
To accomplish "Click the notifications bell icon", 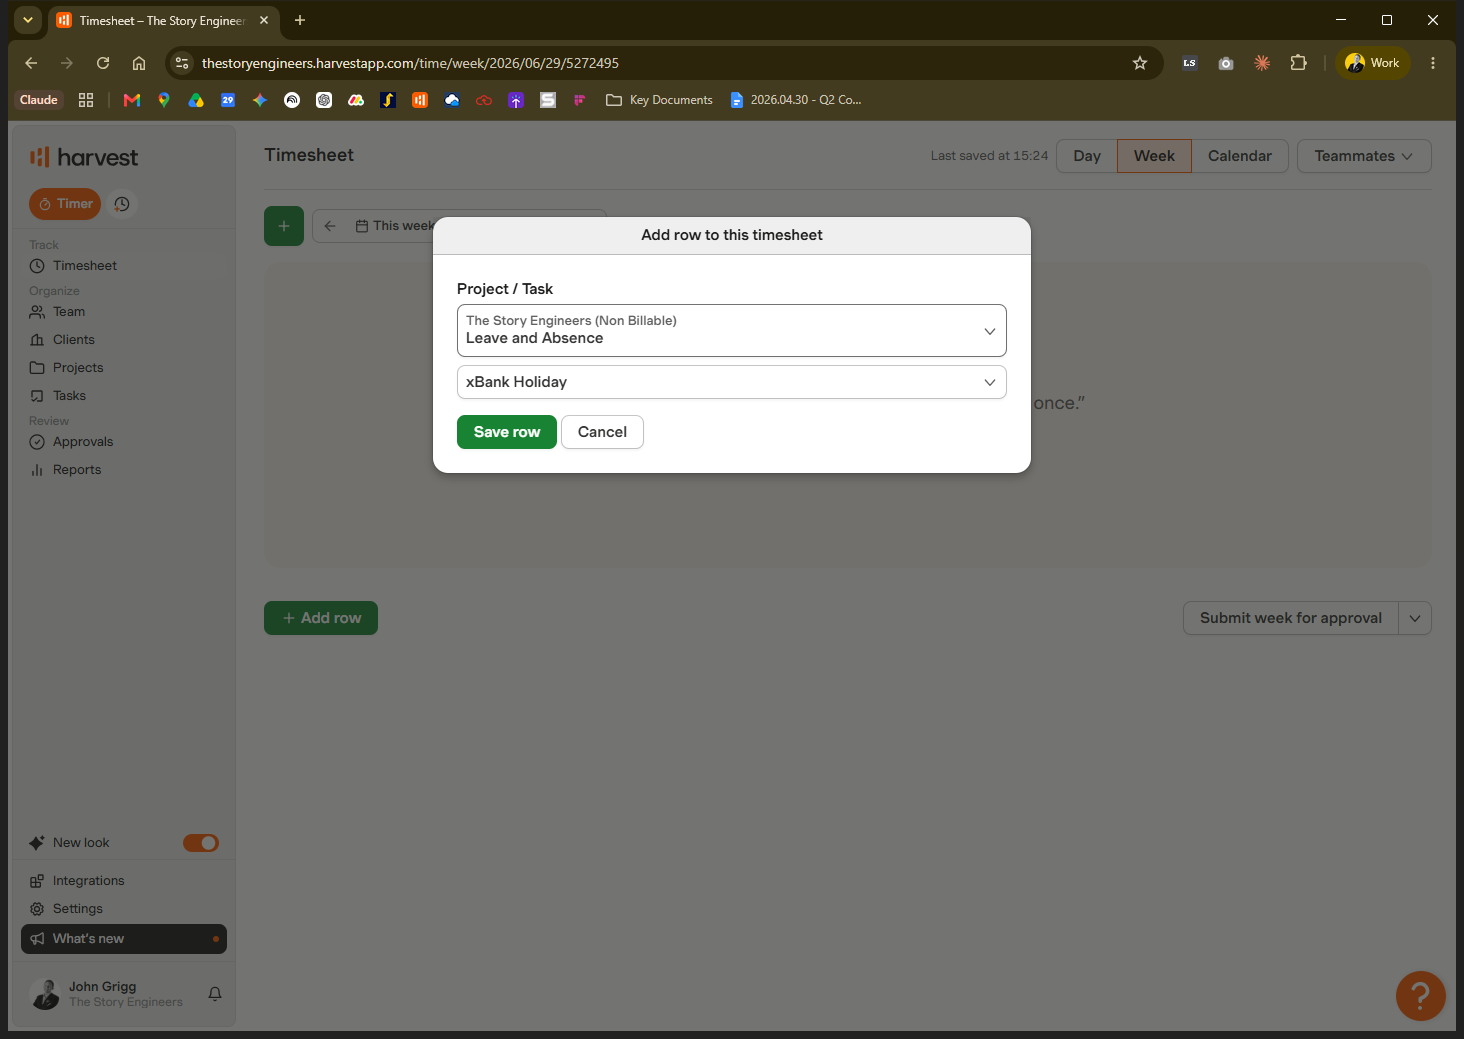I will click(x=215, y=994).
